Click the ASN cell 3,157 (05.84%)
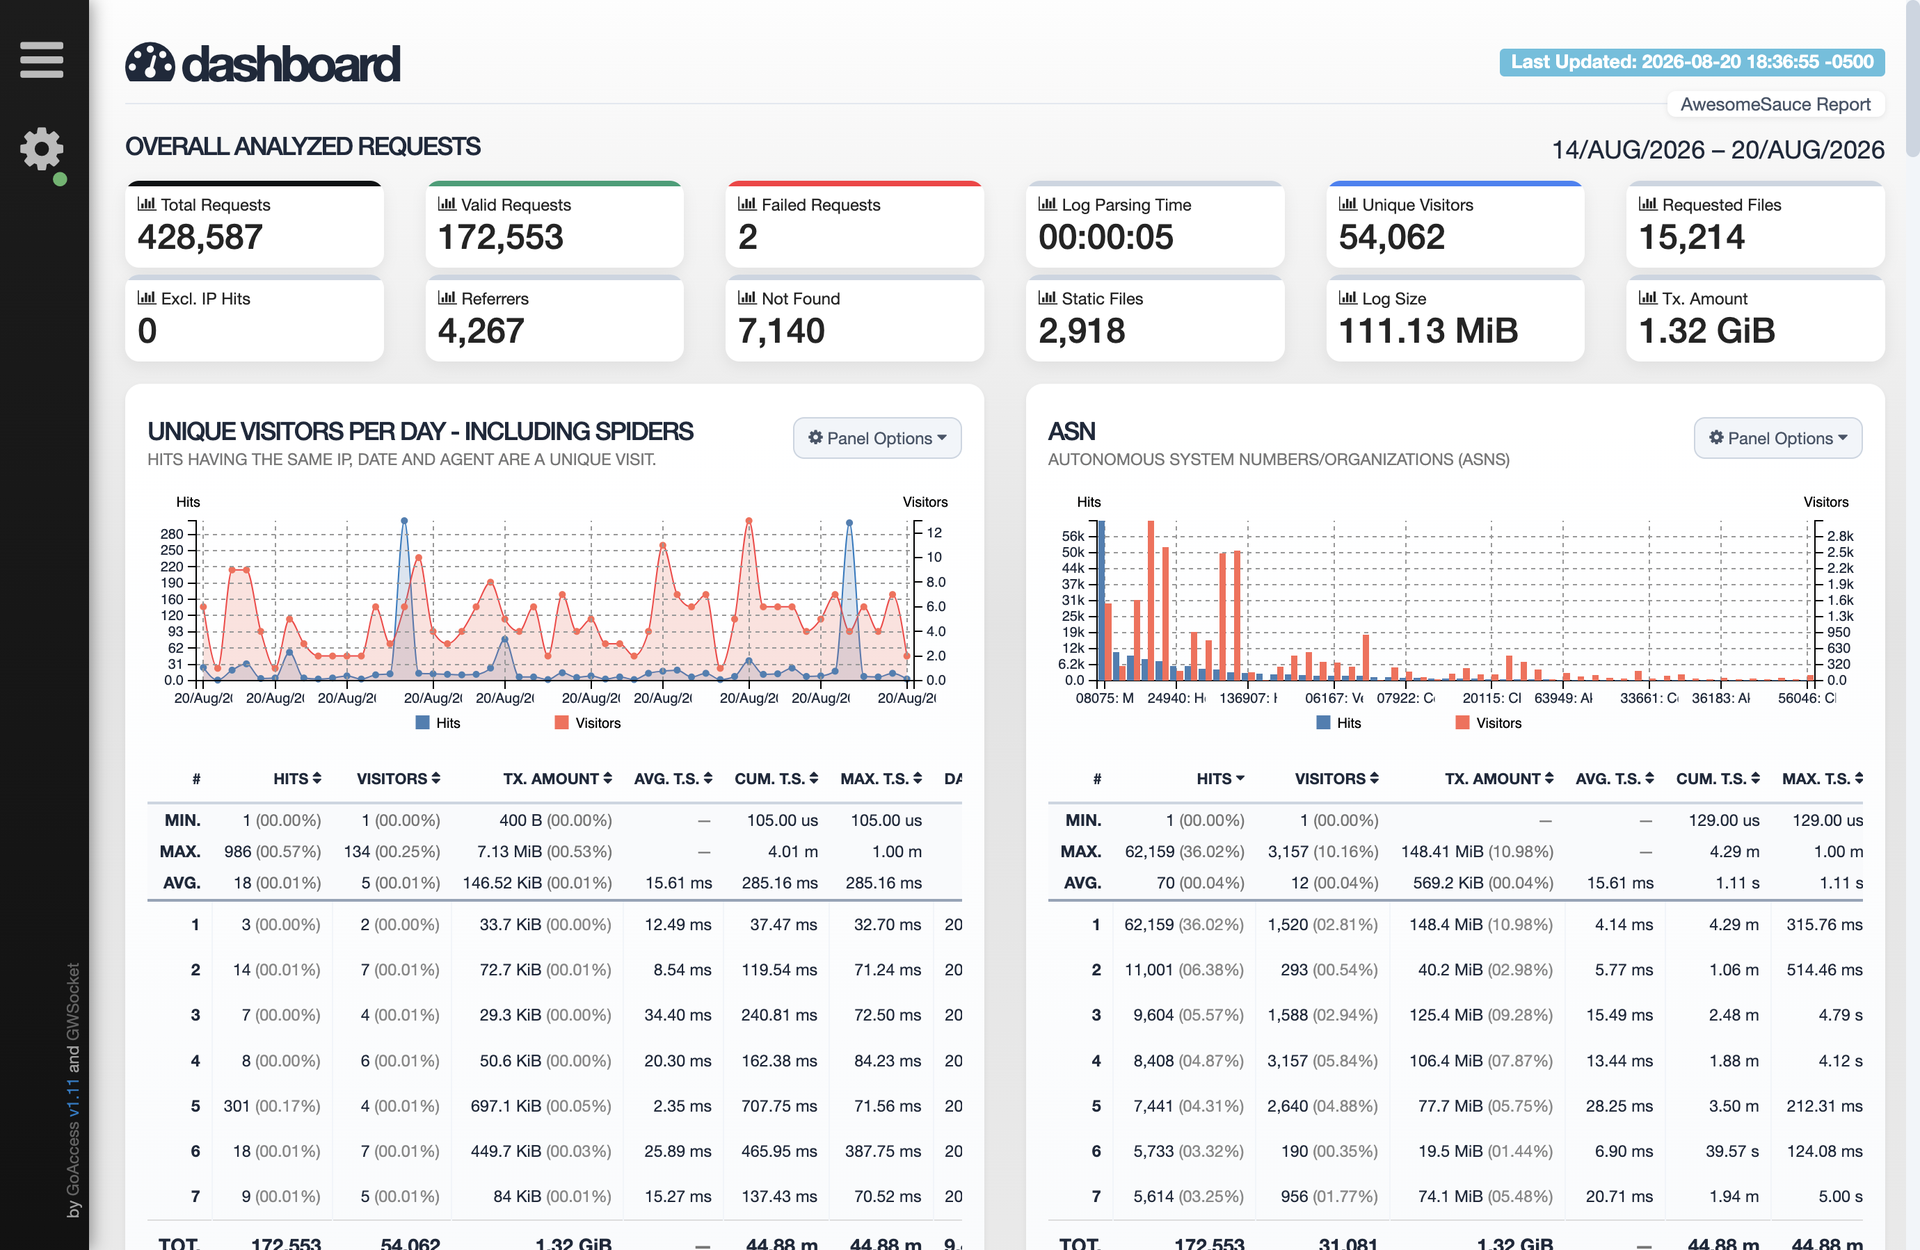 [1322, 1061]
